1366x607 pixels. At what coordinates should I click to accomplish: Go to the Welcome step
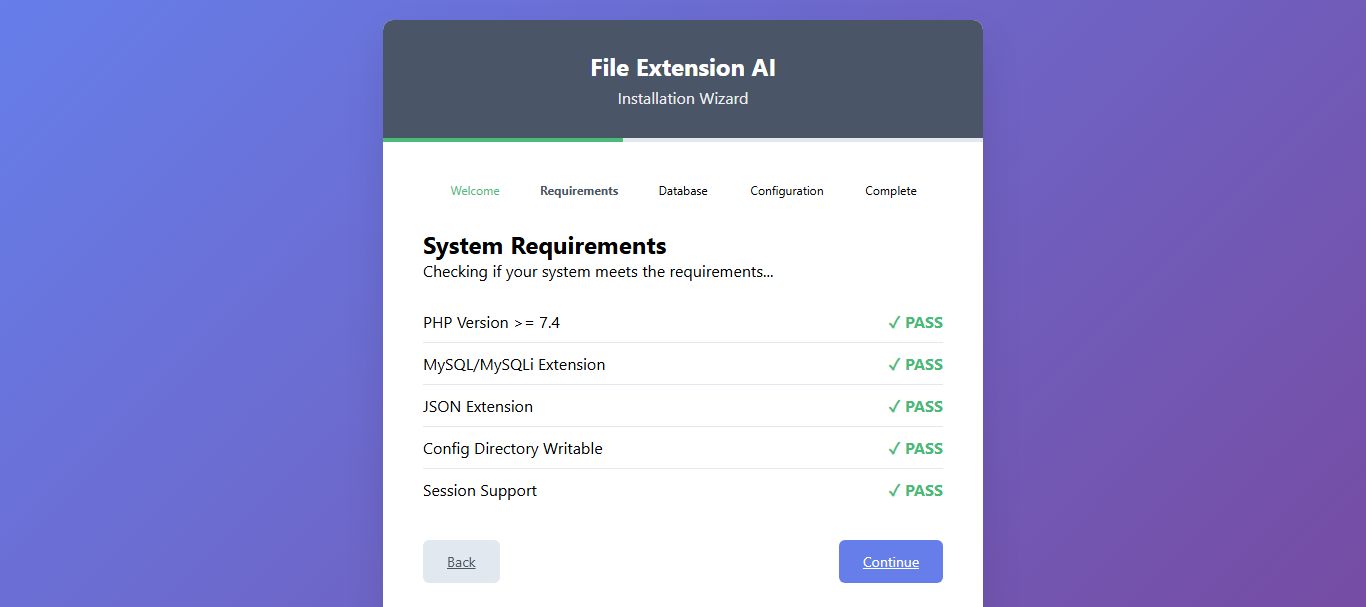click(475, 191)
